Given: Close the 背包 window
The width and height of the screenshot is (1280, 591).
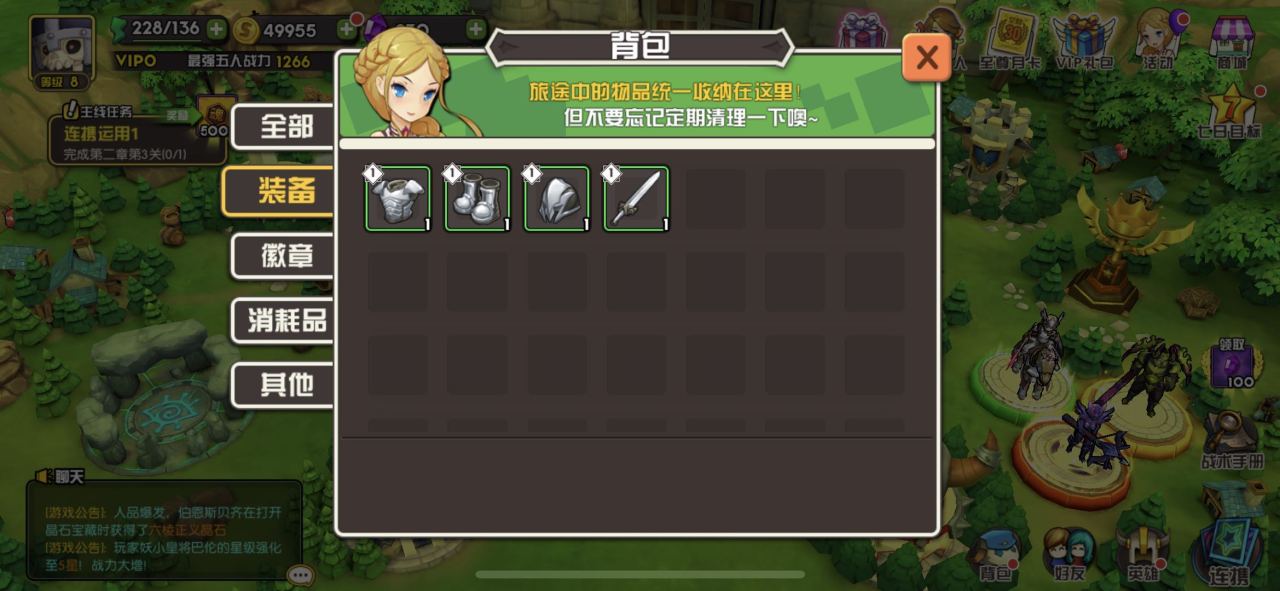Looking at the screenshot, I should (x=926, y=58).
